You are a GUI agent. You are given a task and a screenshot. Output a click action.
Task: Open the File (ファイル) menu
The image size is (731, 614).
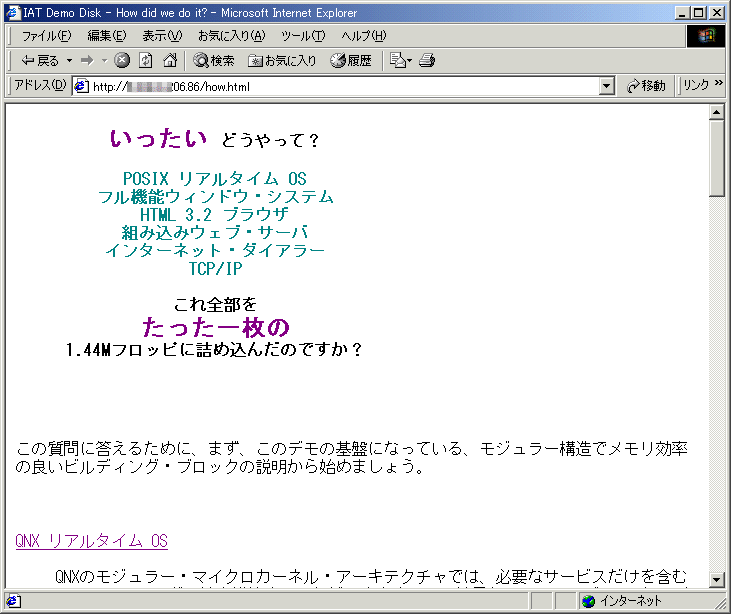coord(47,36)
